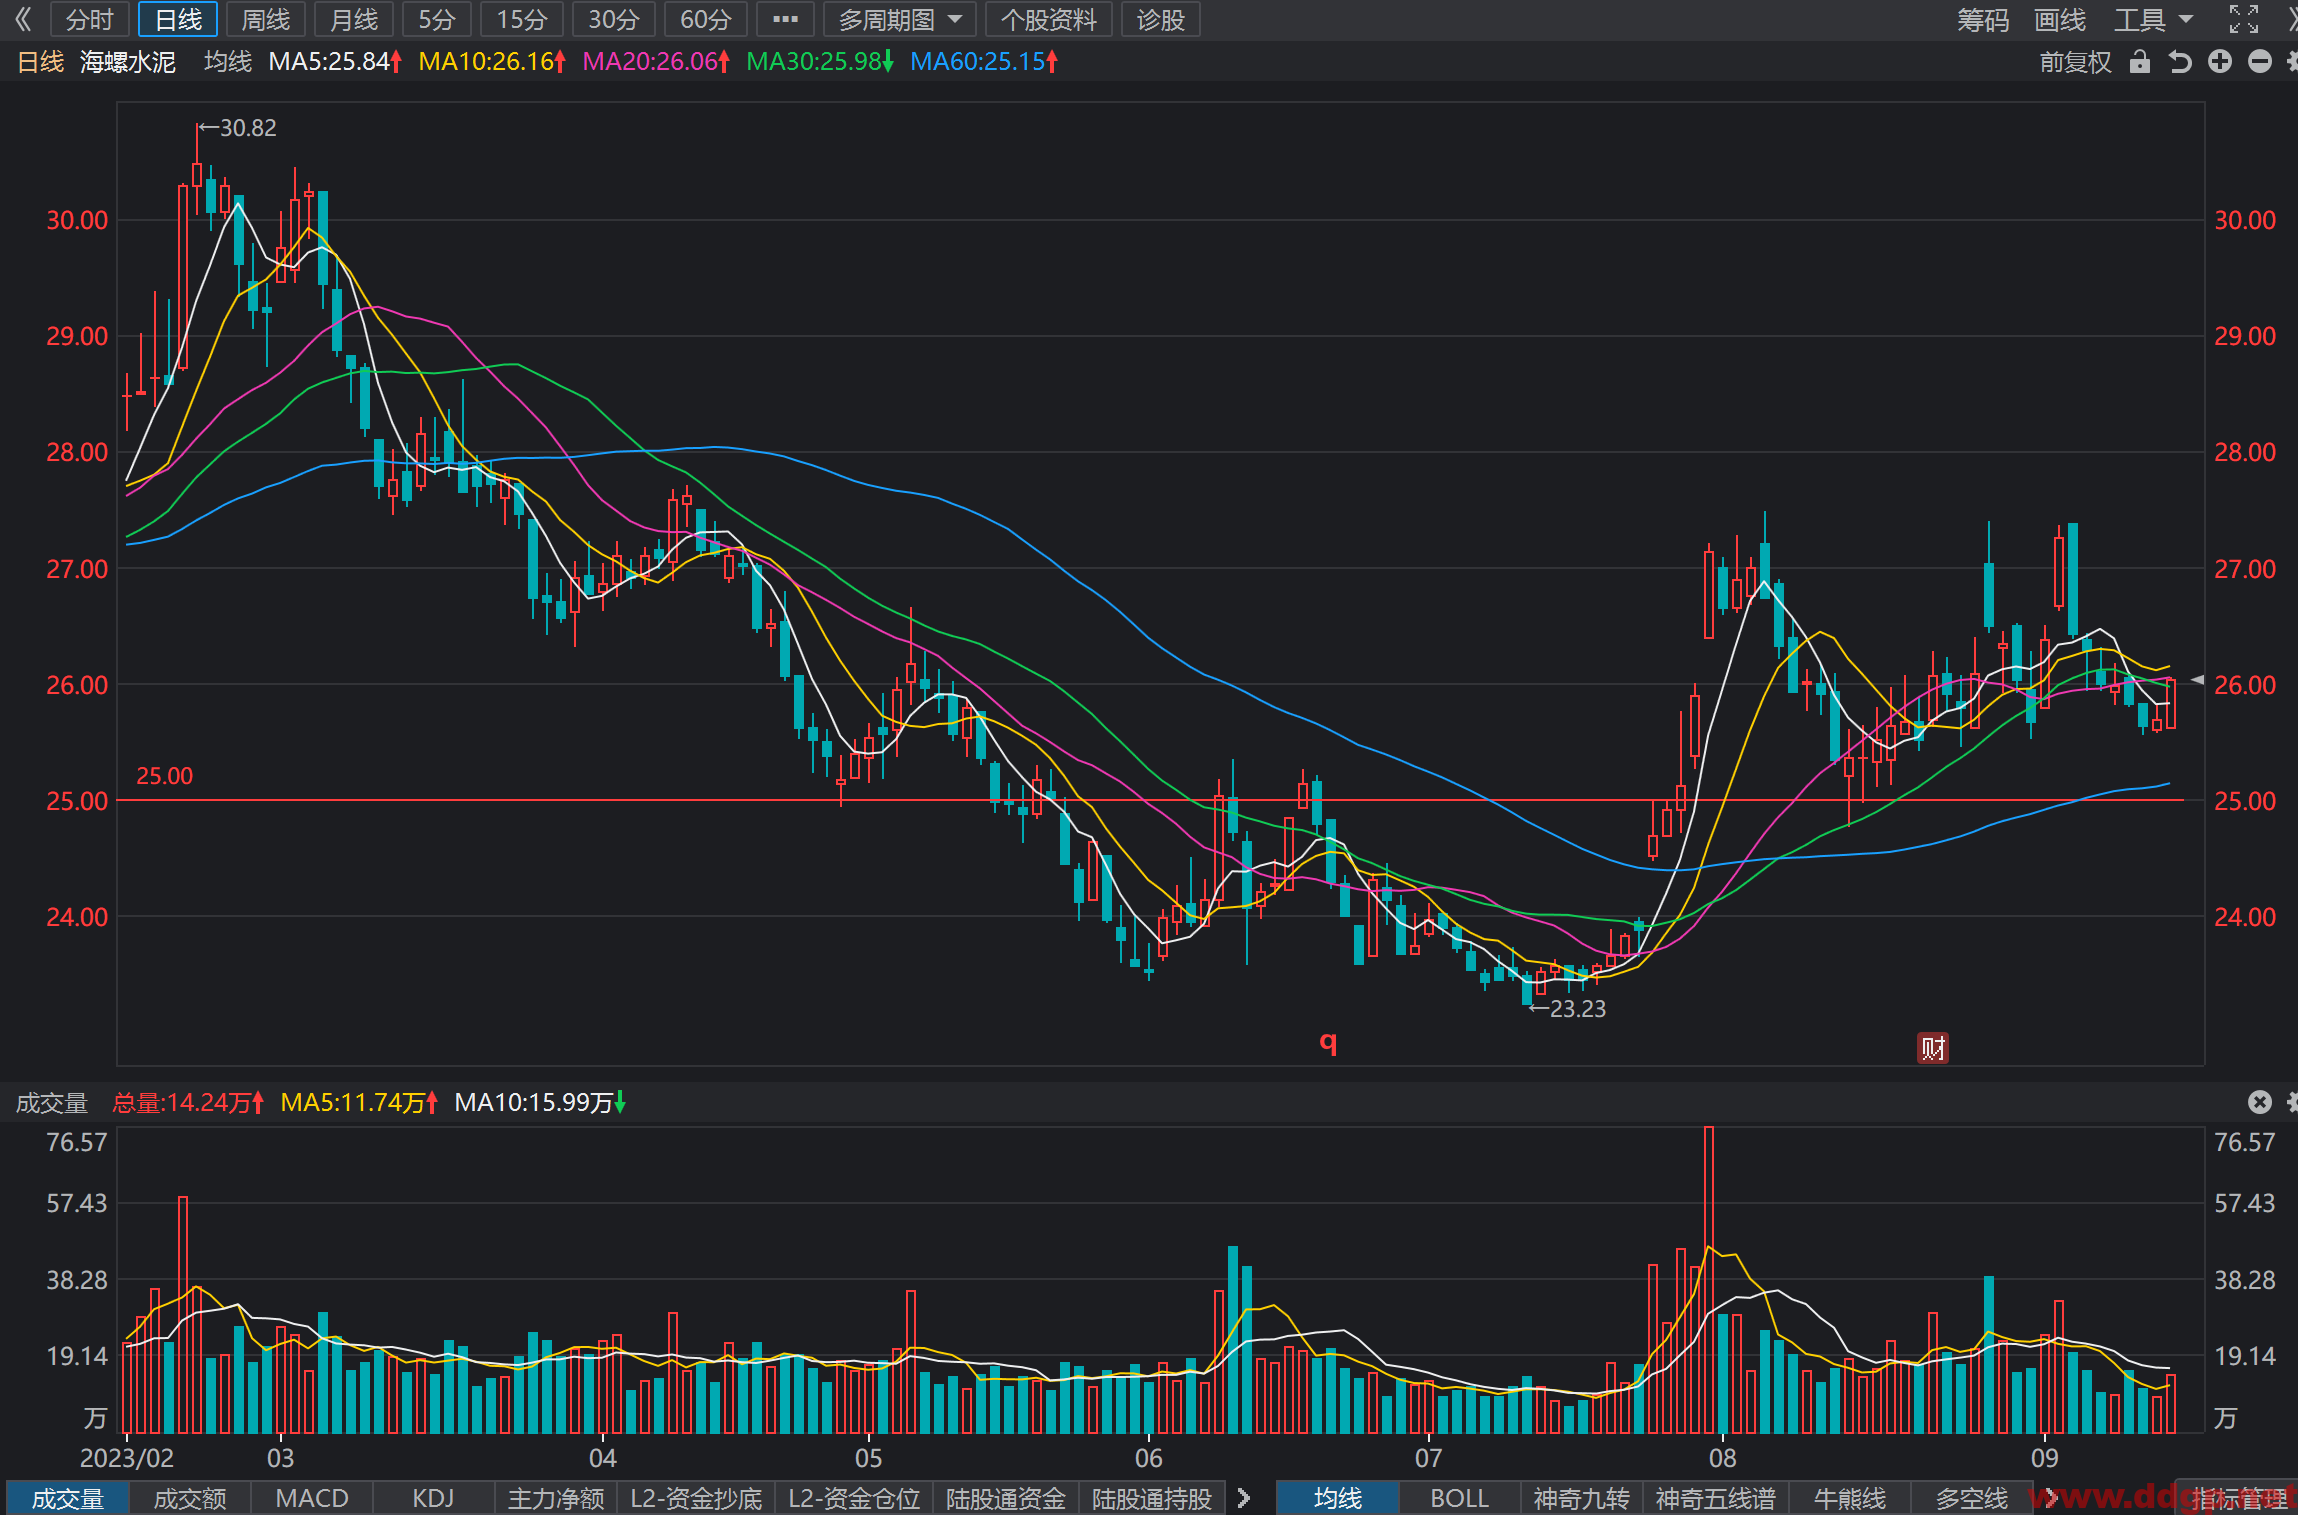2298x1515 pixels.
Task: Click the red q marker on chart
Action: tap(1328, 1043)
